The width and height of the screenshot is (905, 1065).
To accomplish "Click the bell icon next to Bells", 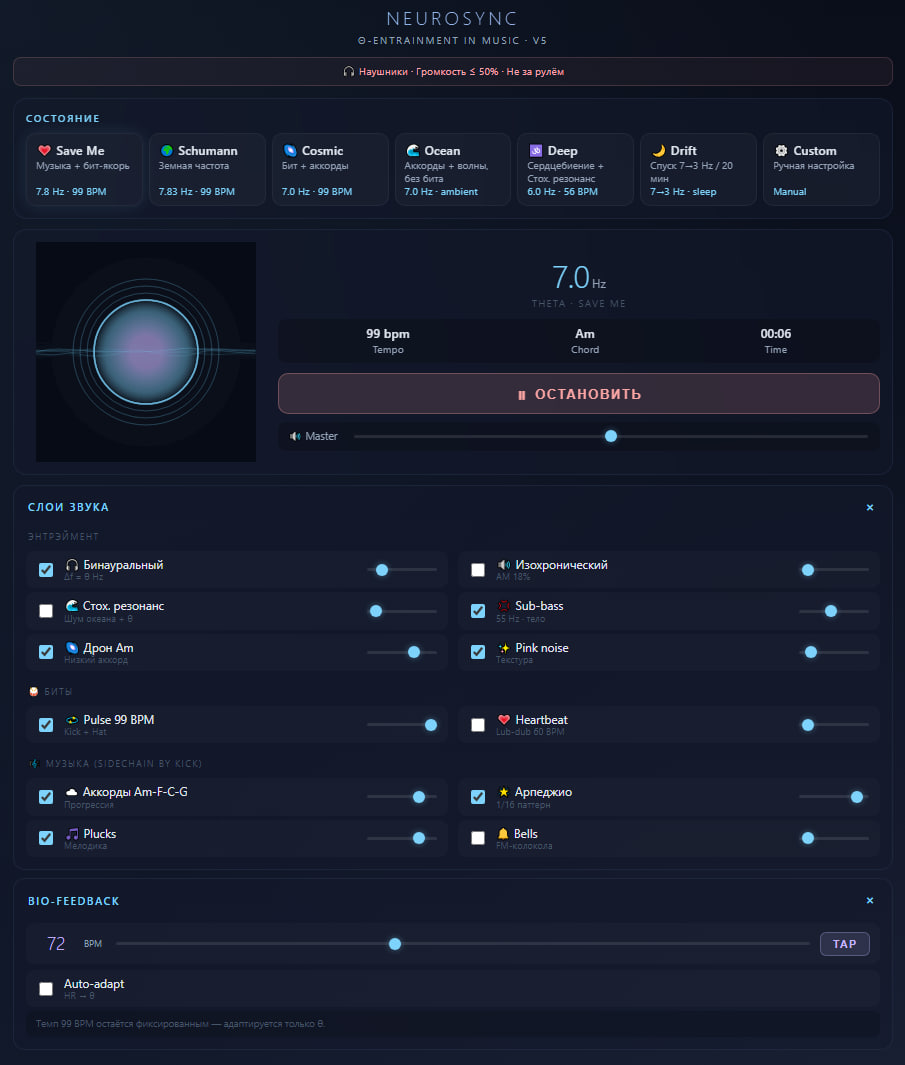I will [503, 833].
